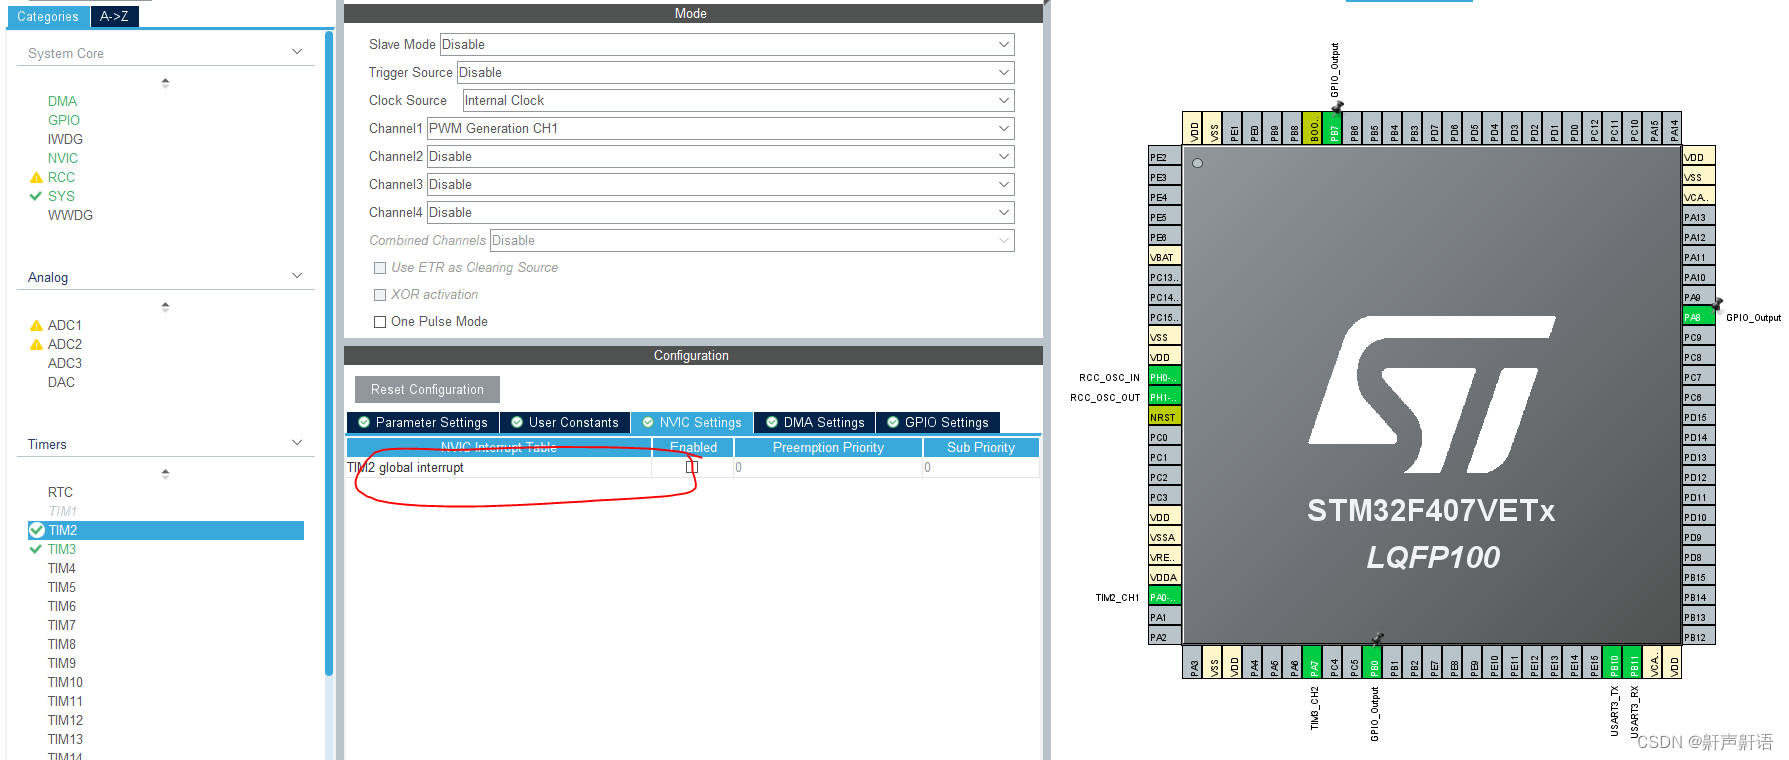This screenshot has height=760, width=1789.
Task: Click the ADC2 warning triangle icon
Action: [x=36, y=345]
